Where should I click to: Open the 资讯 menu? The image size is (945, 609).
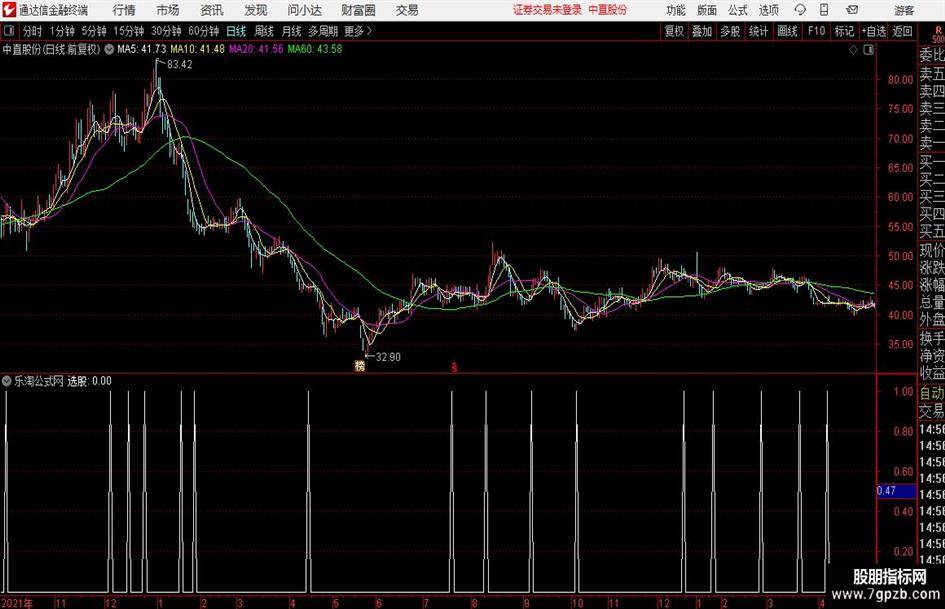(x=212, y=10)
